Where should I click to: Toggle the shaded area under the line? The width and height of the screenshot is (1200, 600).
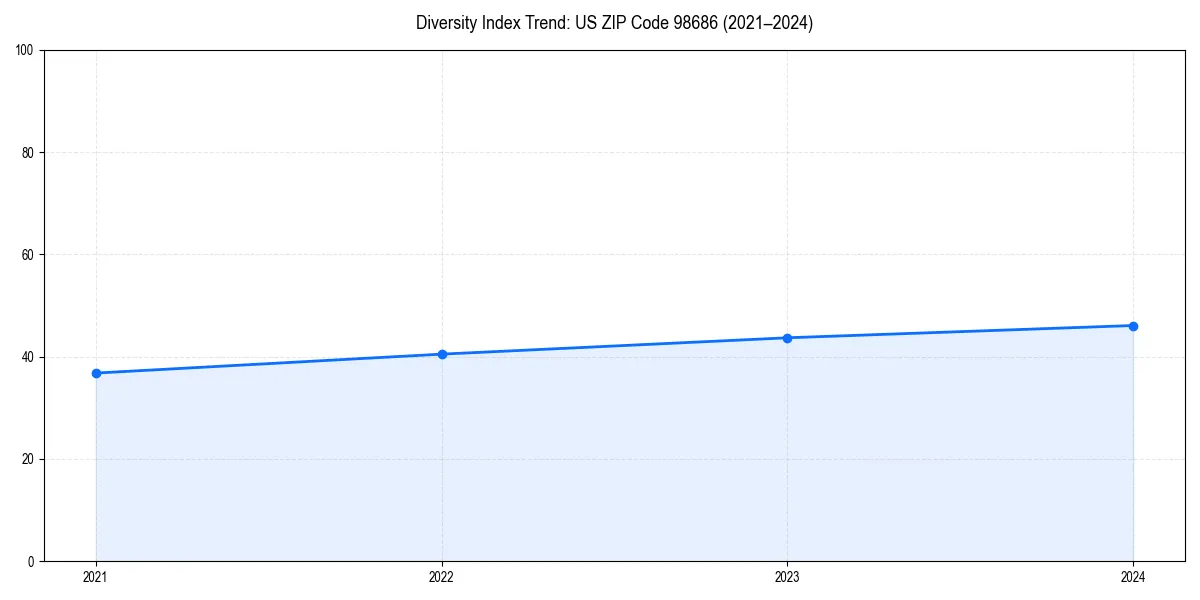[x=614, y=460]
